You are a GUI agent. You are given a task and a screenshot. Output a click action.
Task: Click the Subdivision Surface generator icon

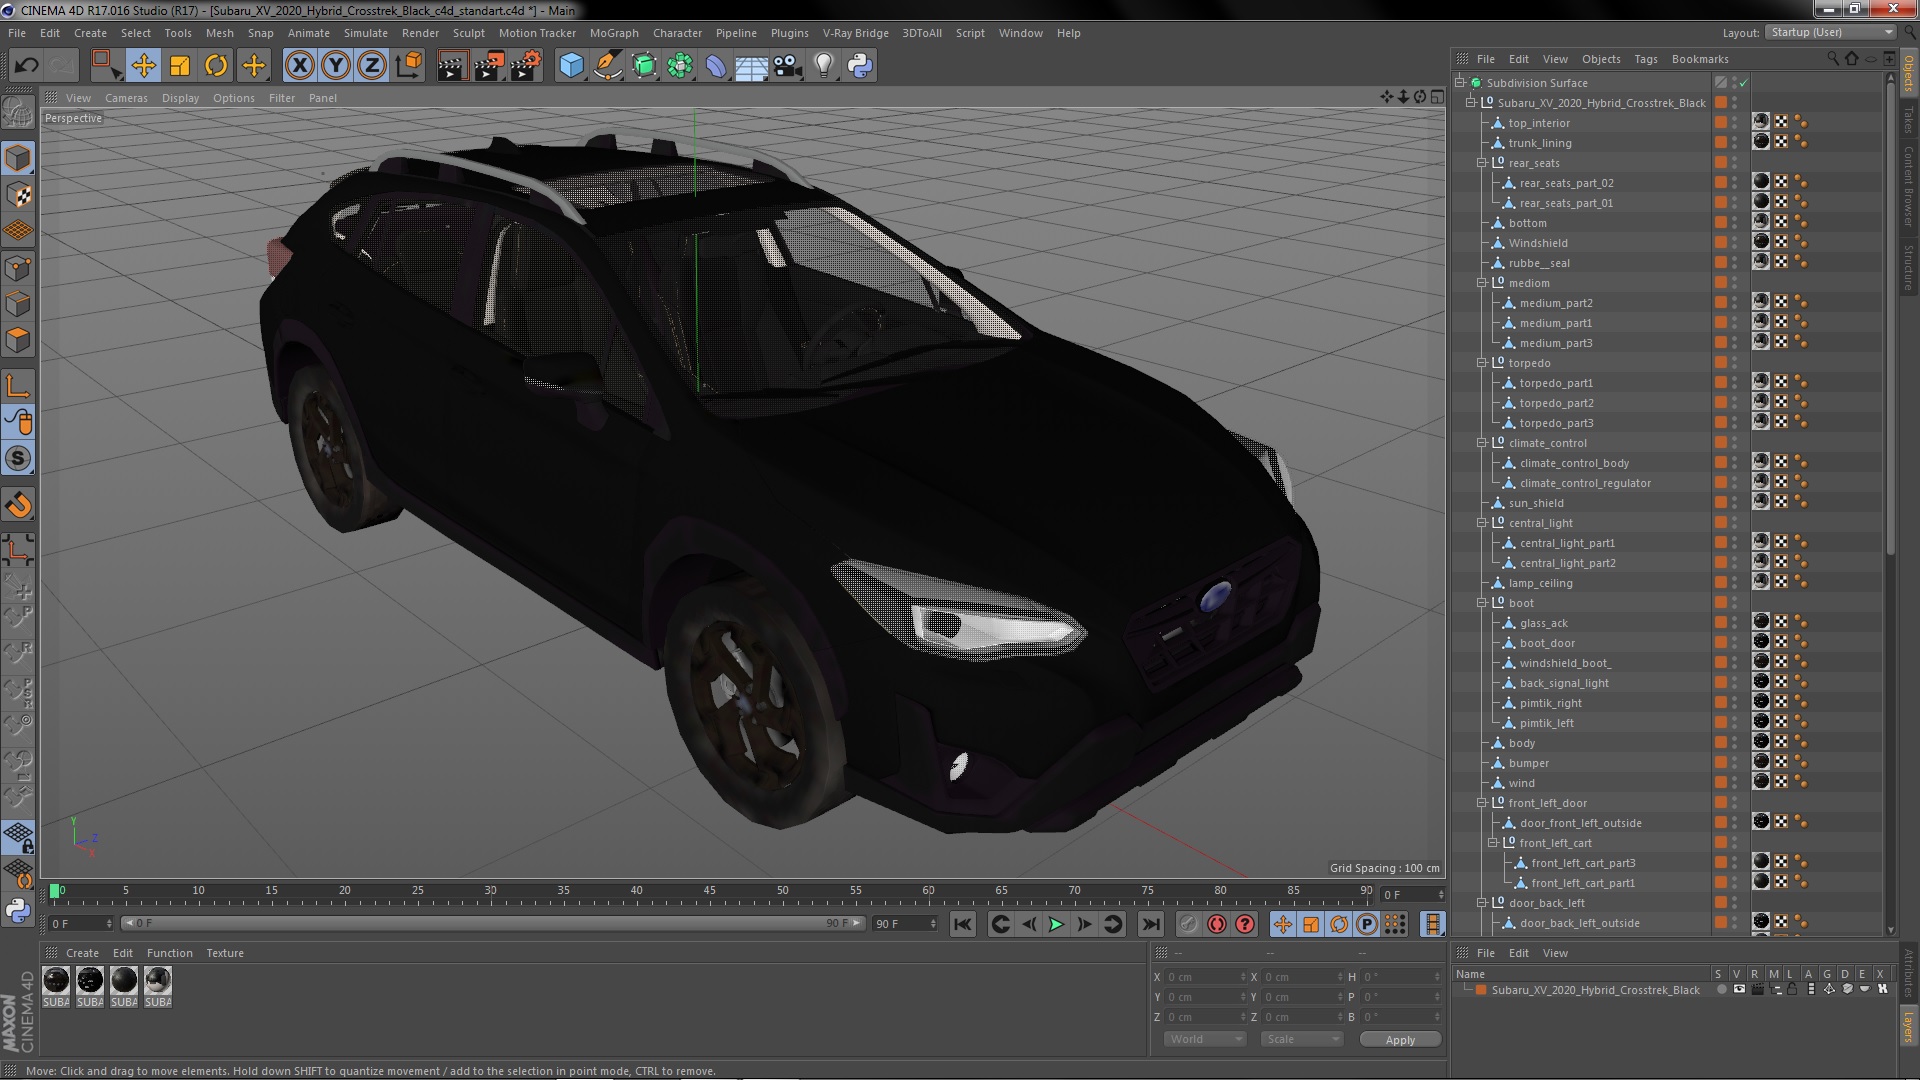pos(644,66)
